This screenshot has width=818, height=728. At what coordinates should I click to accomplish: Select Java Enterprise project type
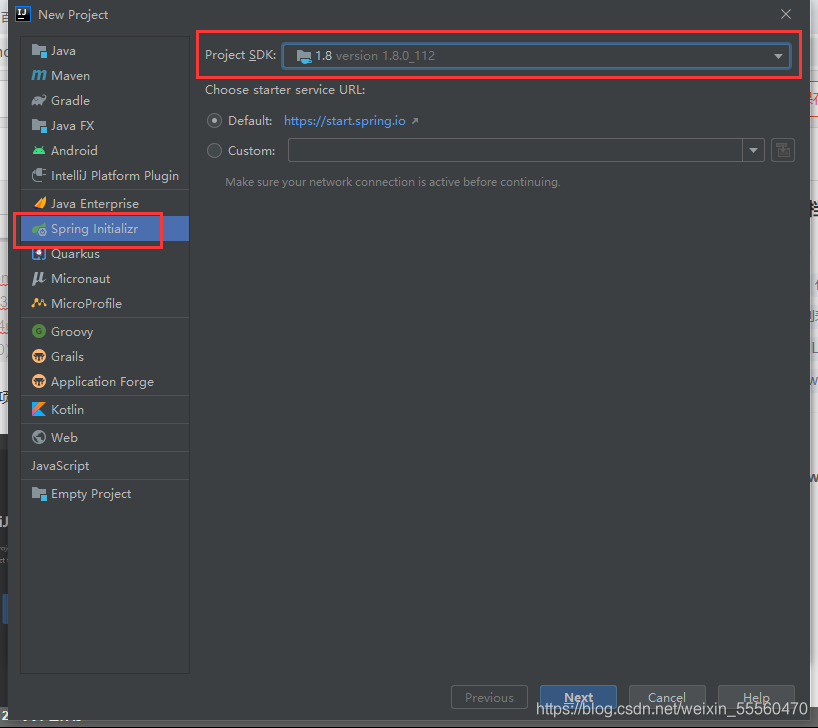click(105, 204)
